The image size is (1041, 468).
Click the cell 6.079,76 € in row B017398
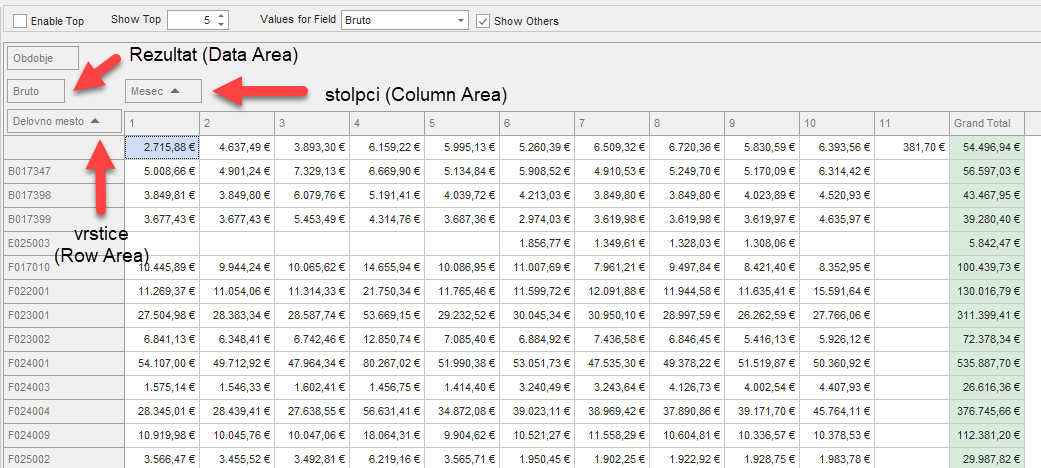311,195
